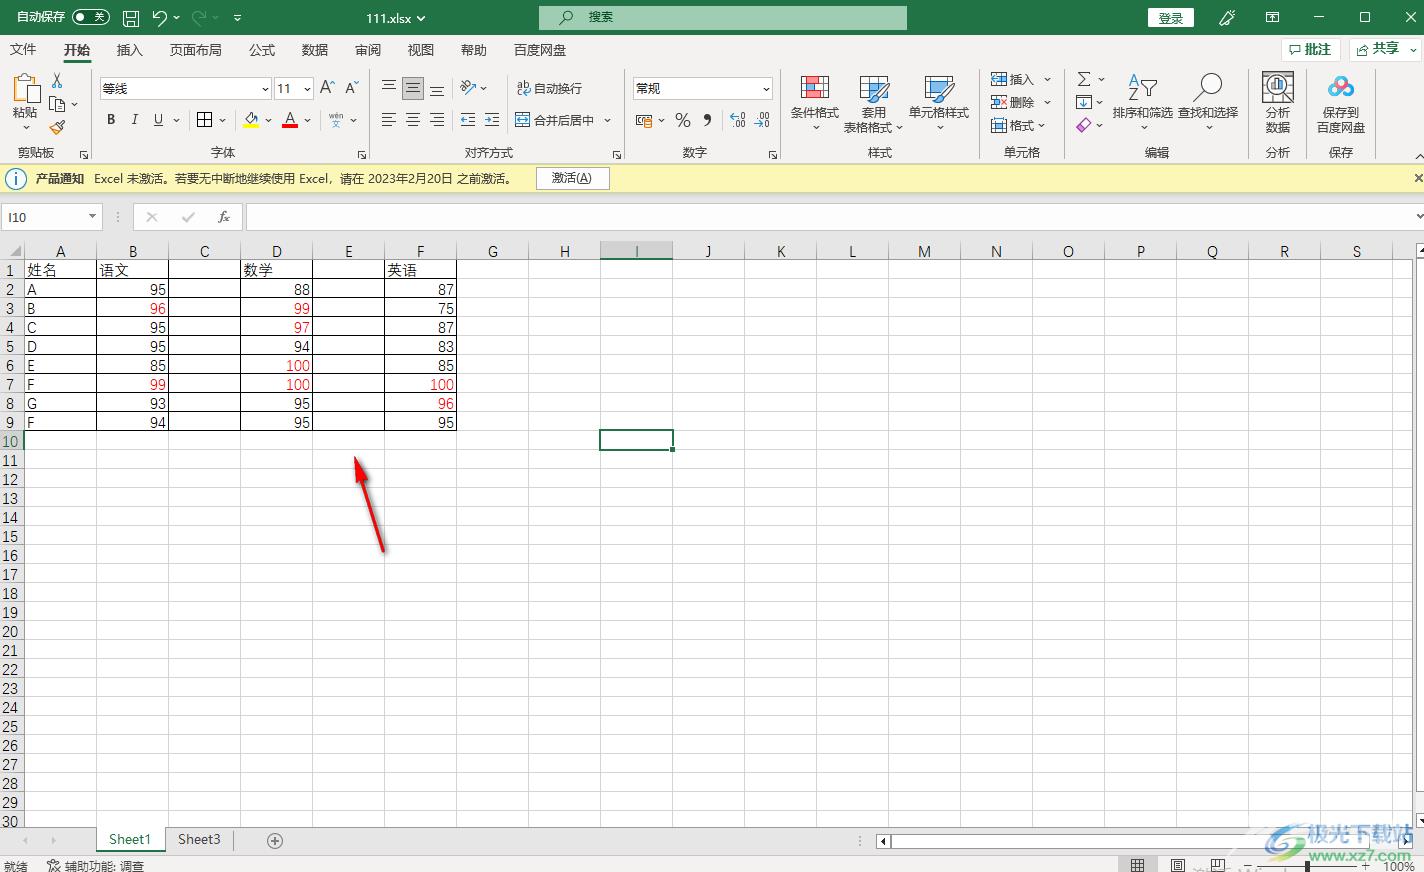Click the Borders grid icon
This screenshot has width=1424, height=872.
pyautogui.click(x=204, y=120)
